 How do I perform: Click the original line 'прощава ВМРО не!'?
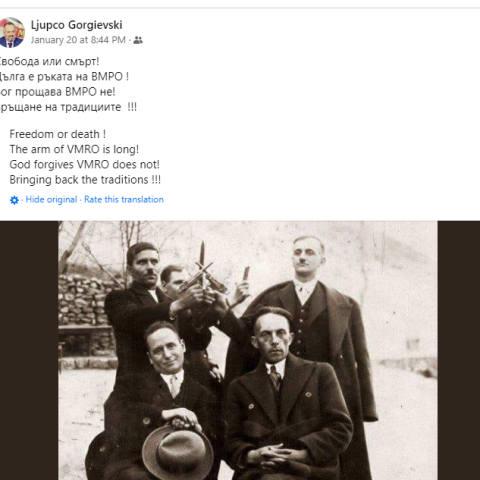coord(58,92)
